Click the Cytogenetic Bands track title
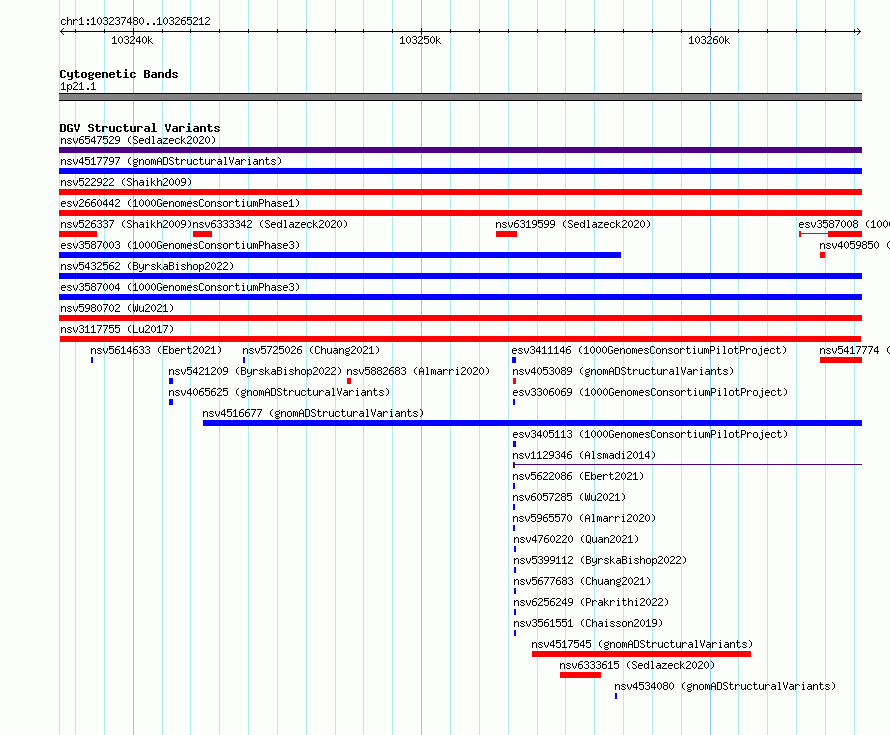Screen dimensions: 890x735 [119, 74]
